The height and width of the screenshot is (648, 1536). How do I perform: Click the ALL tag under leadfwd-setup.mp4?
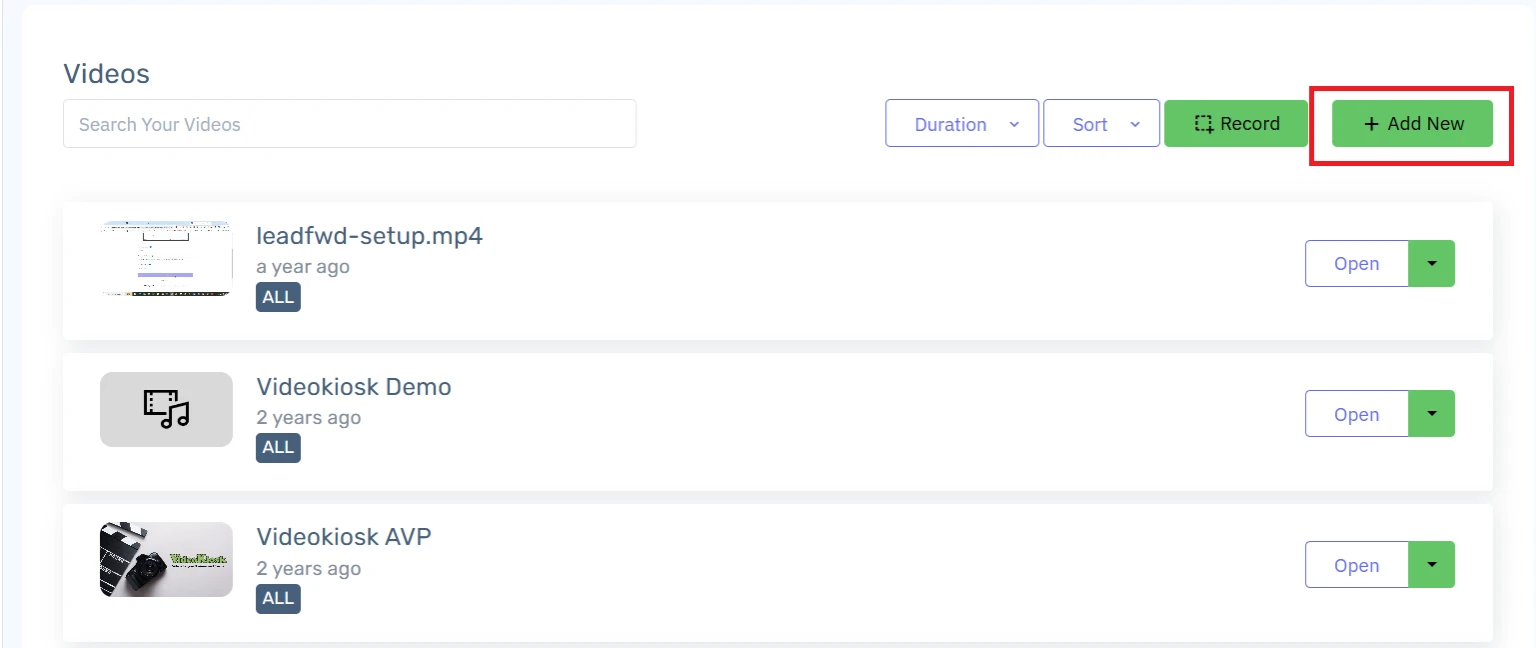pyautogui.click(x=278, y=297)
